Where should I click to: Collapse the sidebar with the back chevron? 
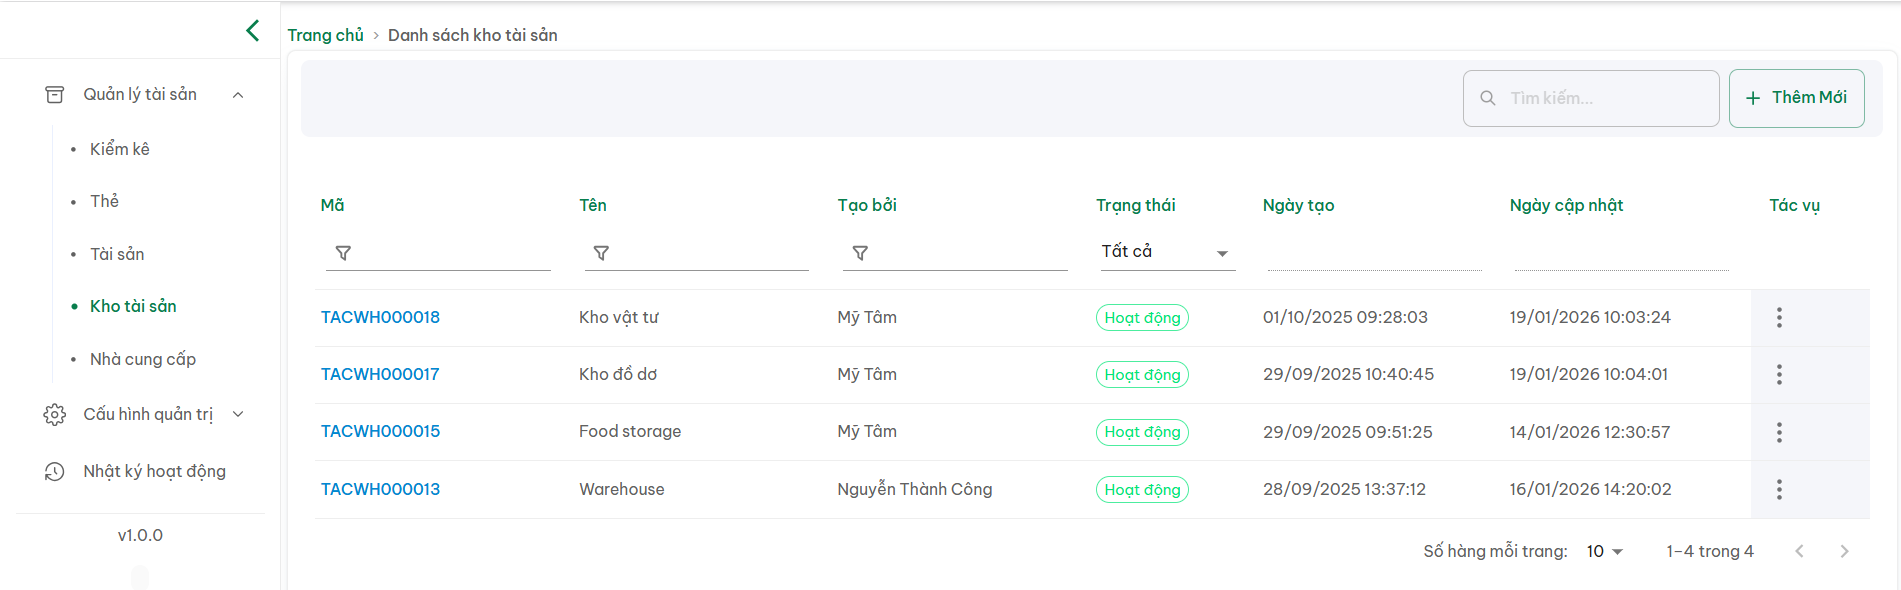tap(252, 31)
